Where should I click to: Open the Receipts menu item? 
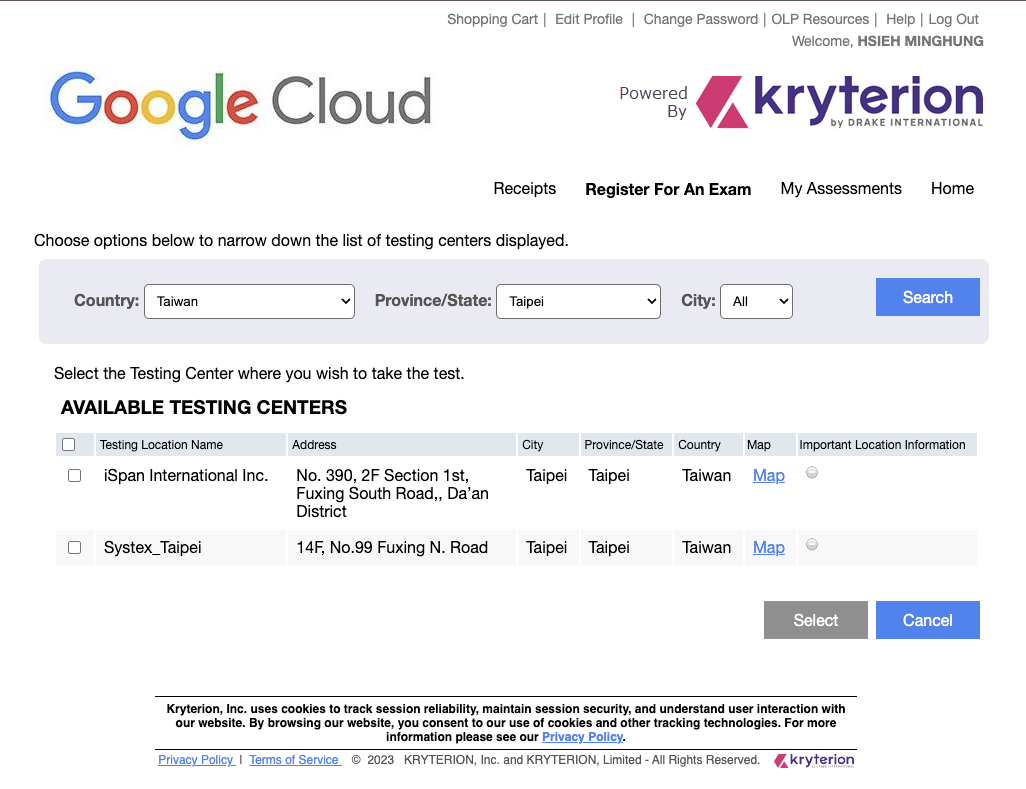click(525, 188)
